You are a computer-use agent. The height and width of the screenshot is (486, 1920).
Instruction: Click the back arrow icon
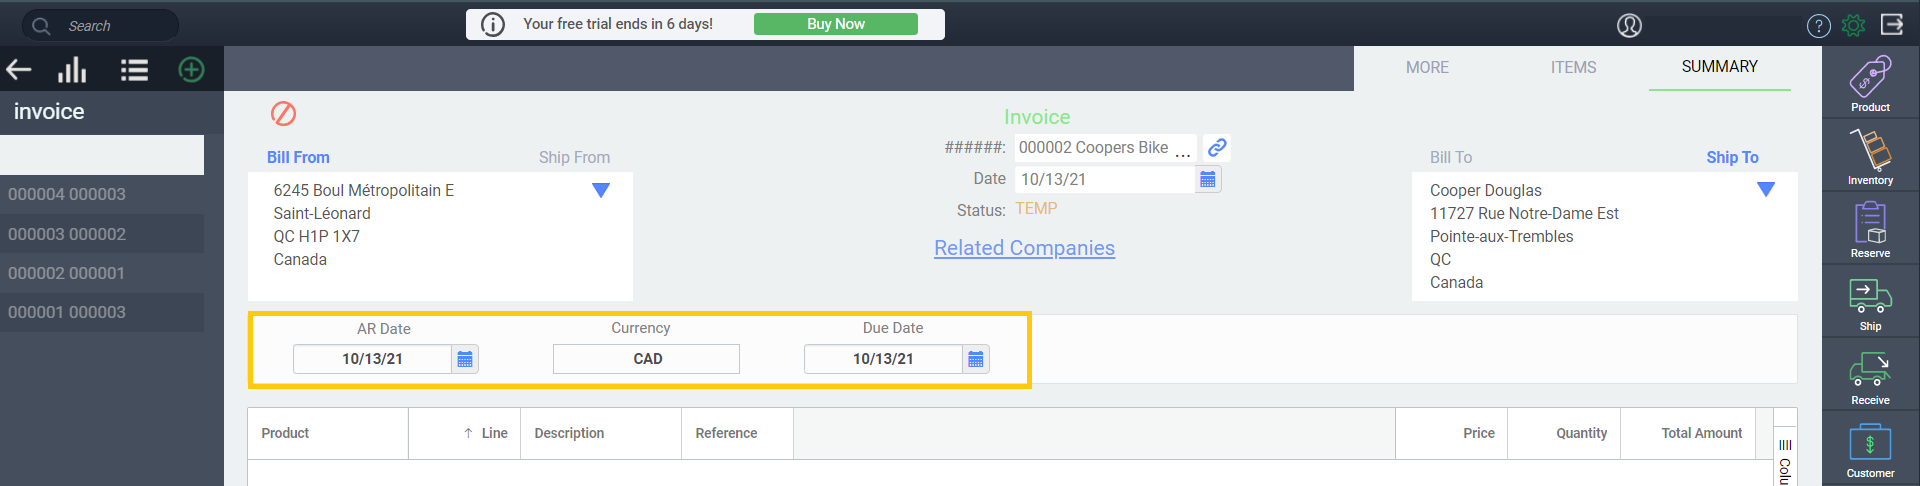point(19,70)
